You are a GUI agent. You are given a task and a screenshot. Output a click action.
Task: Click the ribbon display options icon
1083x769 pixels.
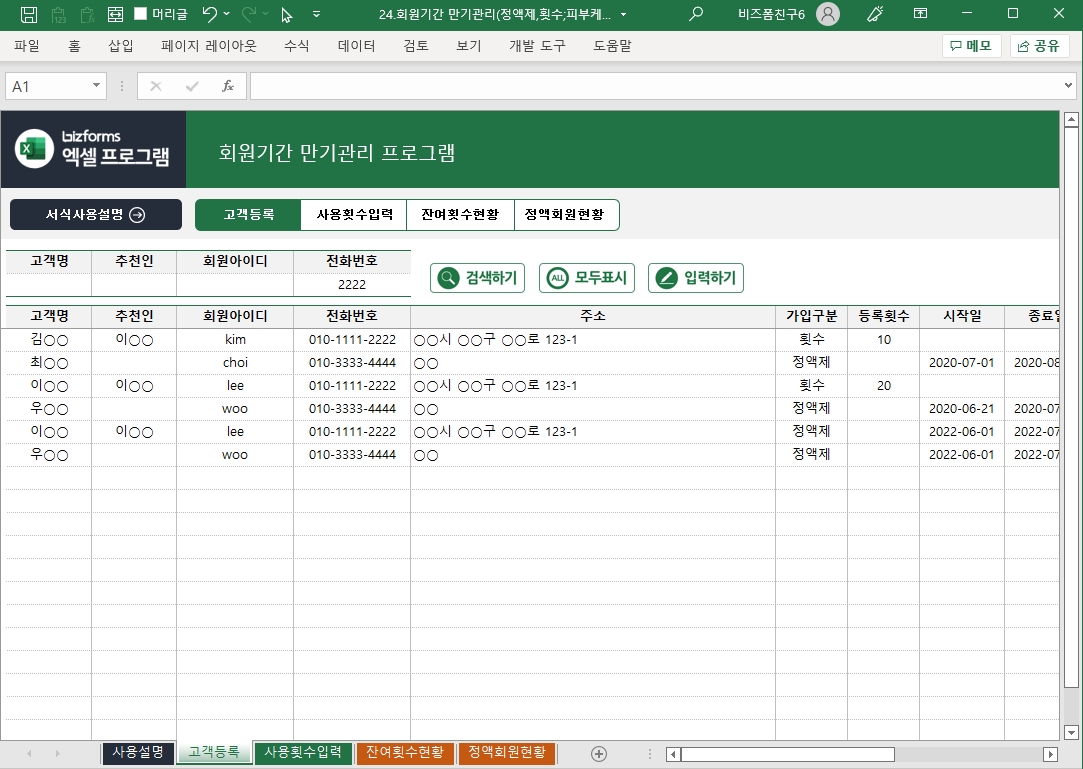coord(920,15)
